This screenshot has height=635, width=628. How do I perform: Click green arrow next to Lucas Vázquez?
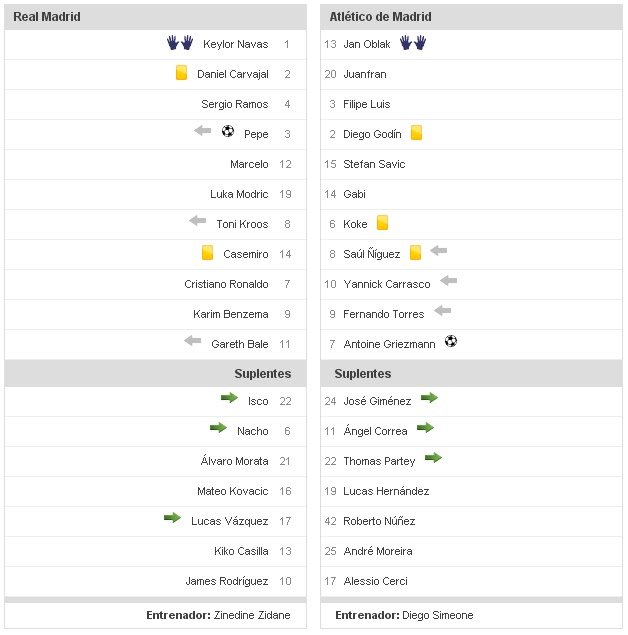(173, 518)
